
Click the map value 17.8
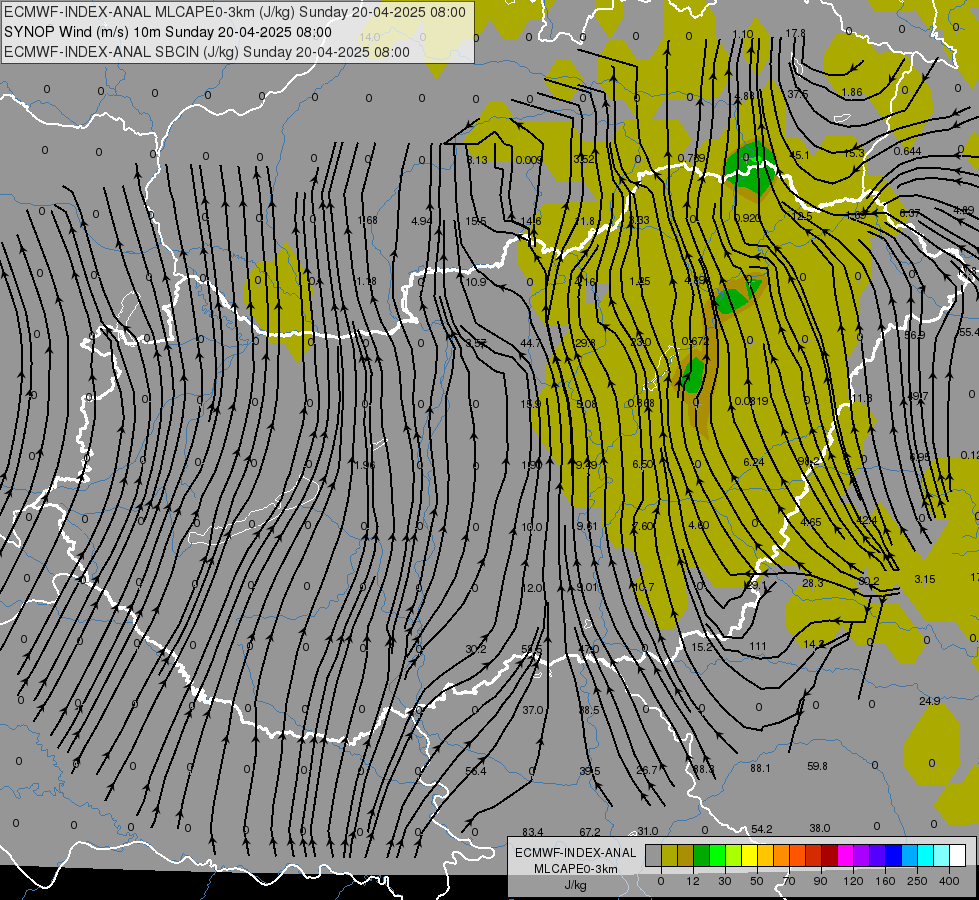[795, 33]
